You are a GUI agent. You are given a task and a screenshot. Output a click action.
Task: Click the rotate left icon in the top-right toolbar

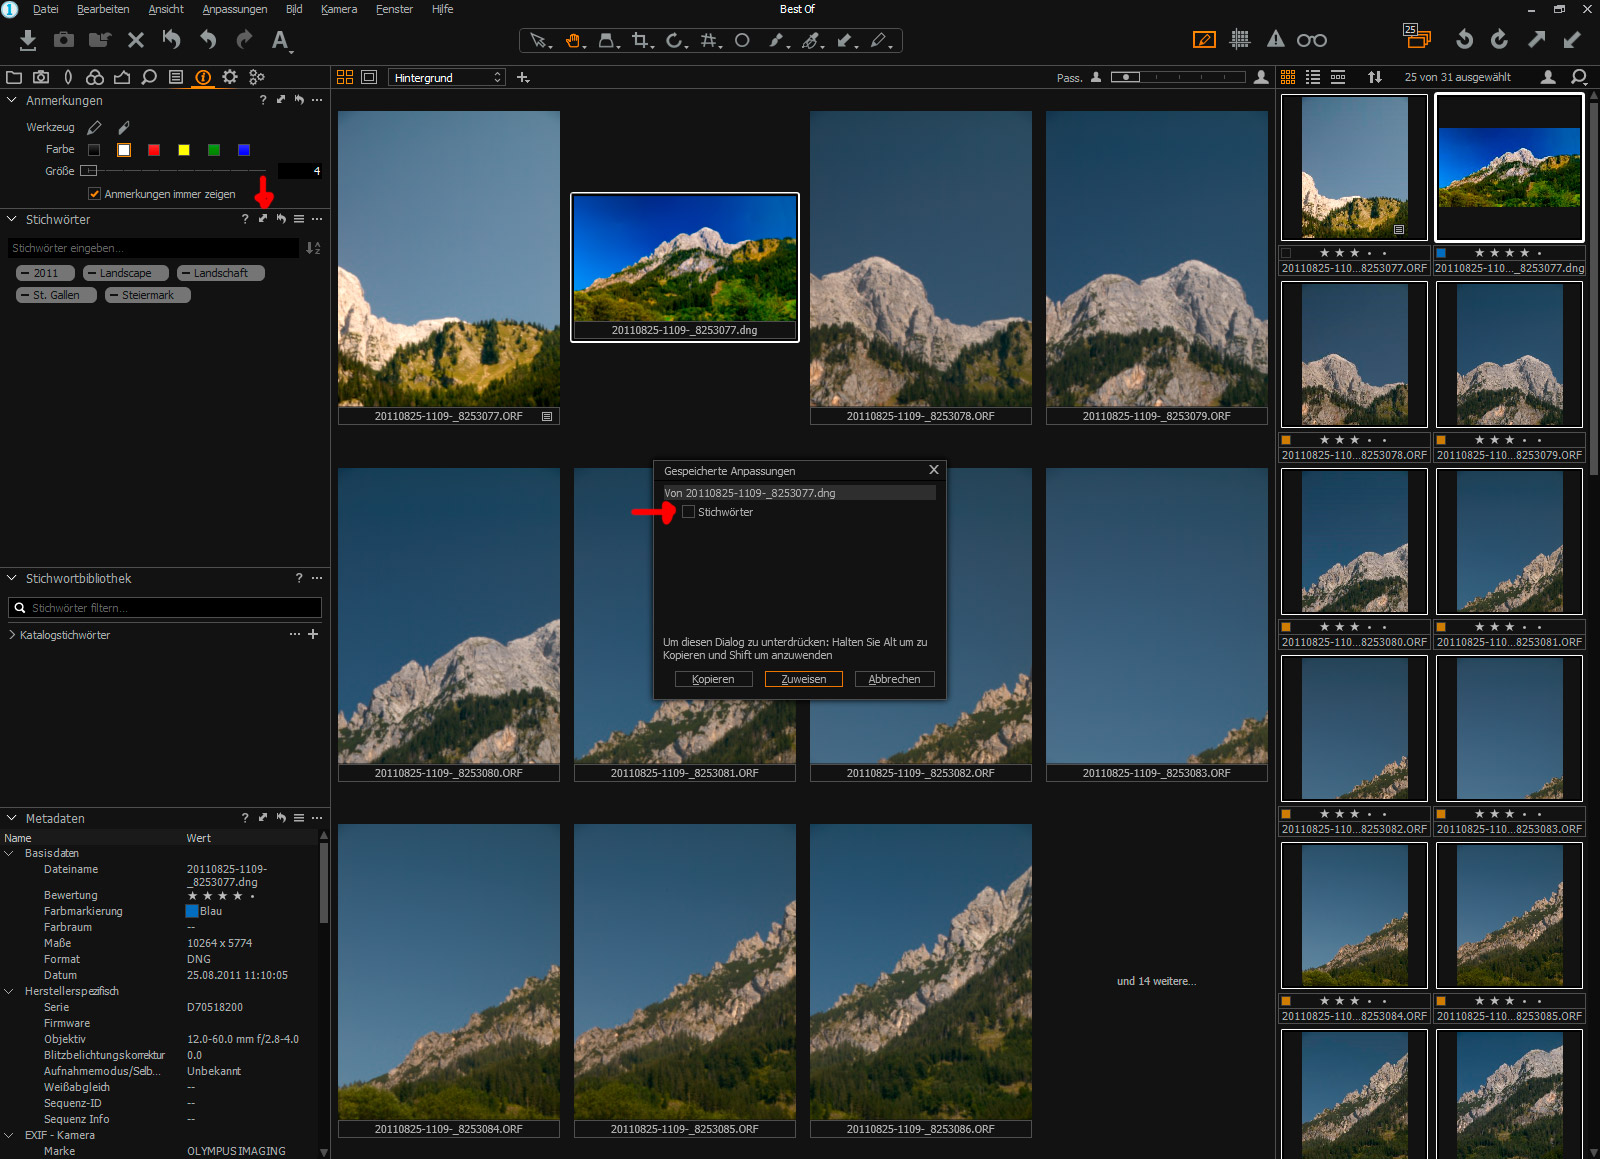click(x=1464, y=40)
